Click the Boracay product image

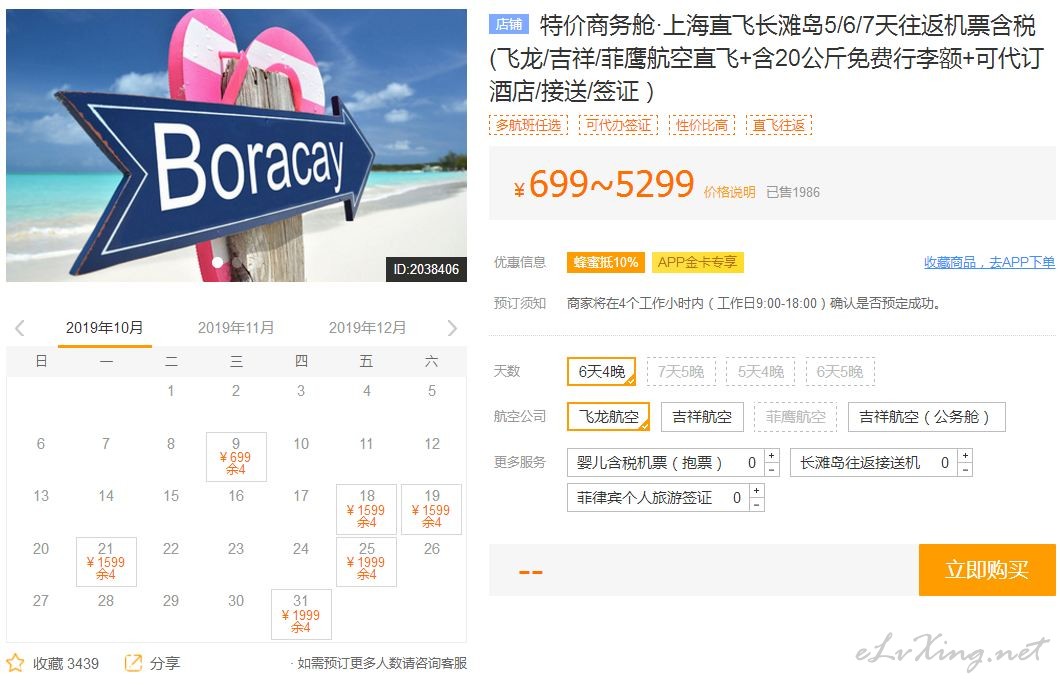(x=236, y=145)
